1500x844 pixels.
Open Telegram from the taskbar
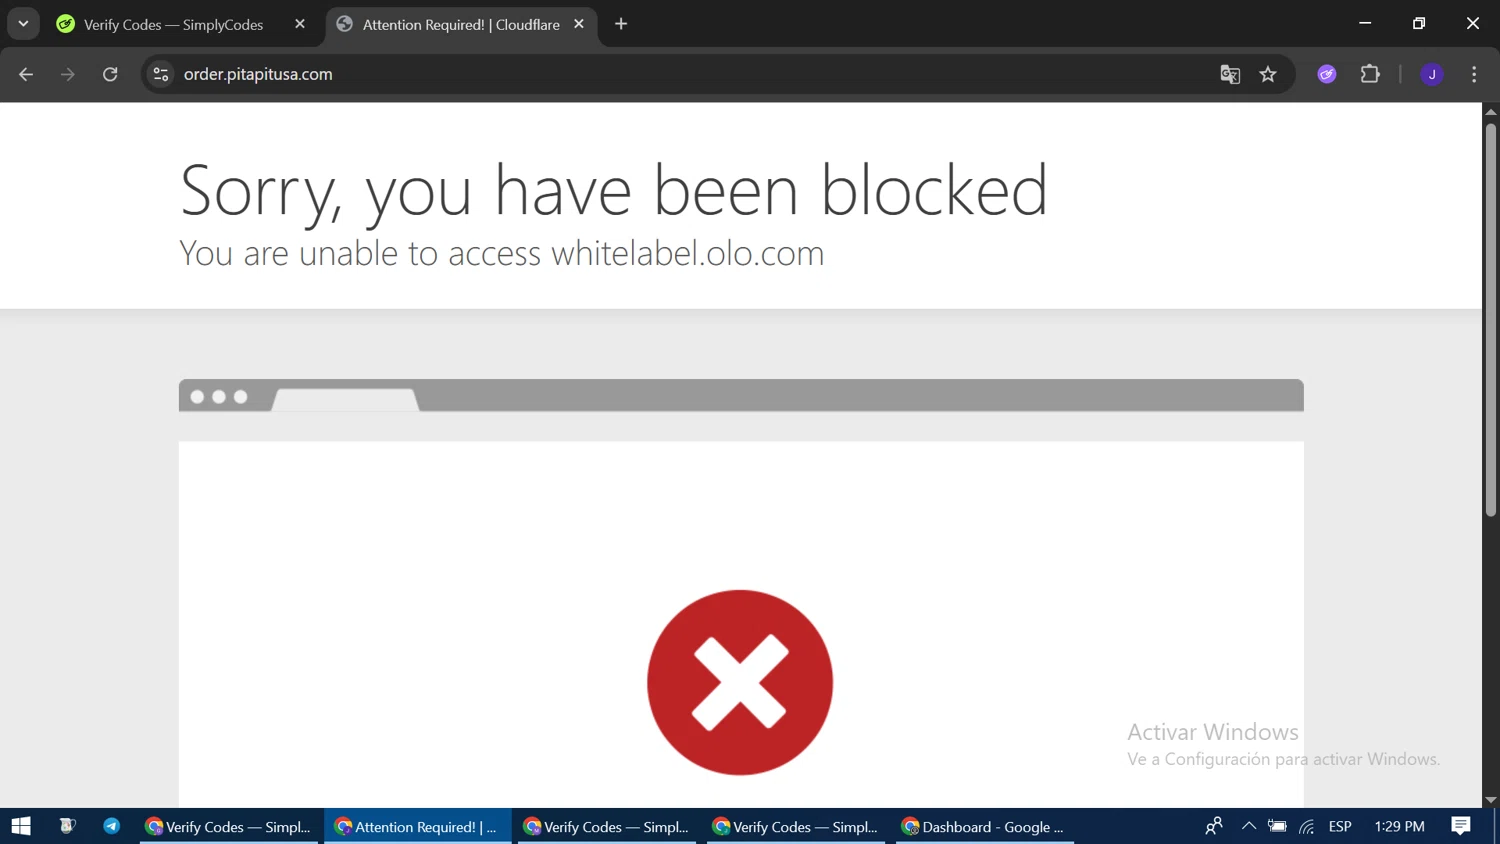[x=111, y=826]
